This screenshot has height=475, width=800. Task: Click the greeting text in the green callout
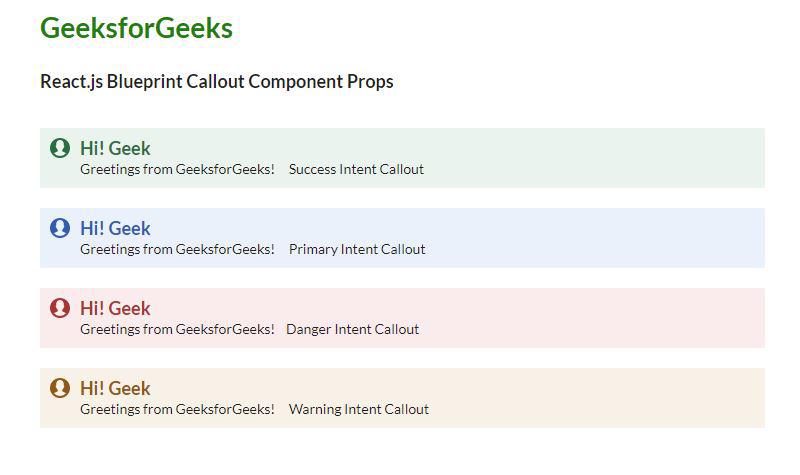coord(177,170)
